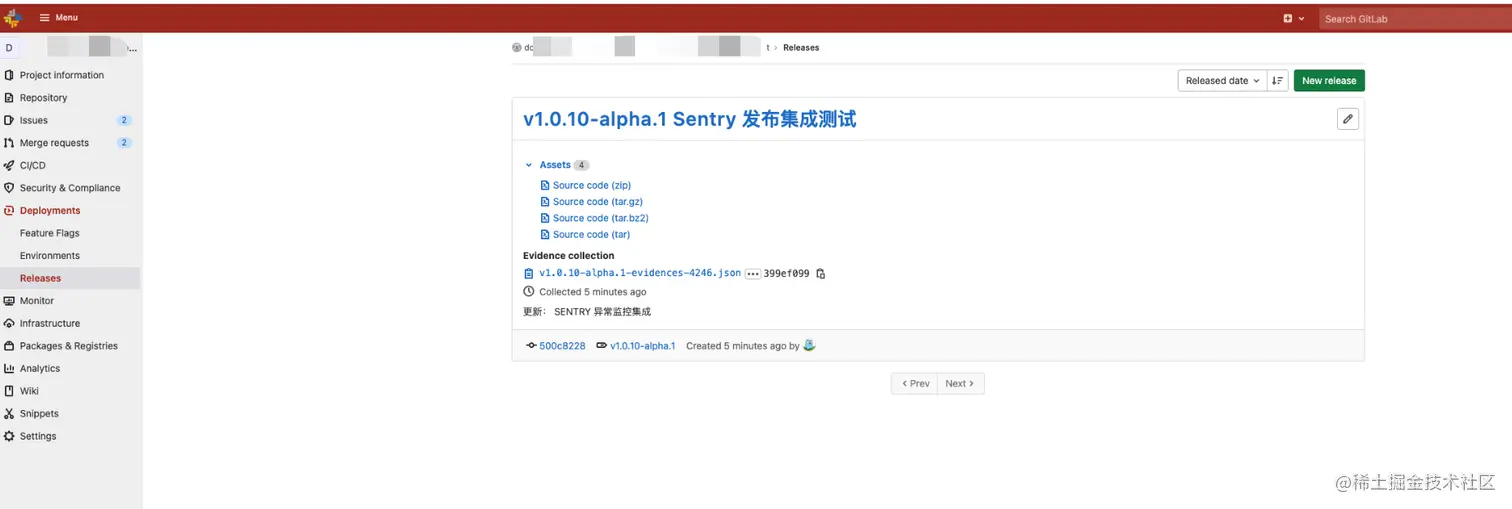The image size is (1512, 509).
Task: Open the Released date sort dropdown
Action: point(1222,81)
